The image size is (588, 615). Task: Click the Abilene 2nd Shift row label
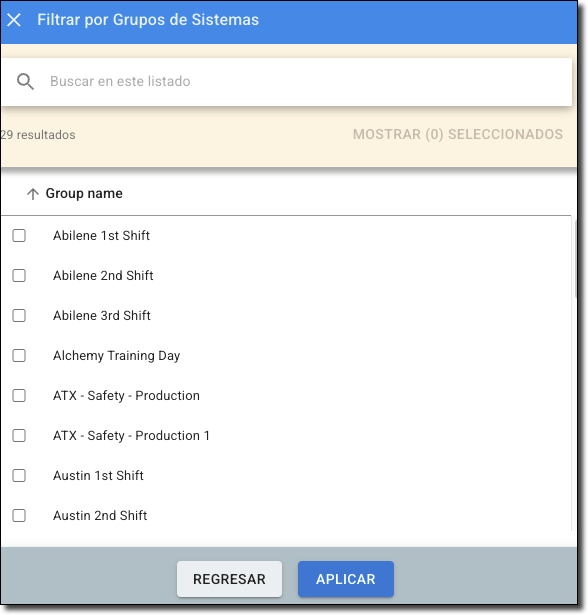pyautogui.click(x=103, y=276)
